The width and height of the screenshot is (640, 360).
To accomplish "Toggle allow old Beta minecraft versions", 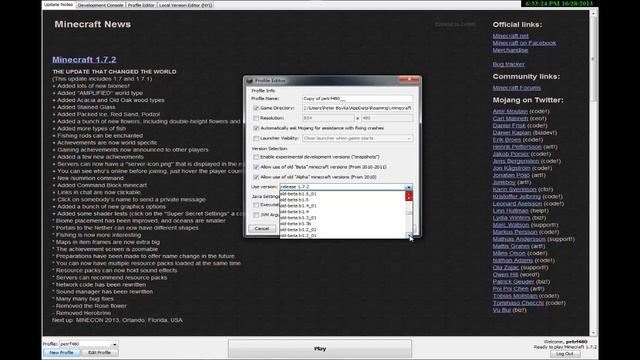I will [256, 167].
